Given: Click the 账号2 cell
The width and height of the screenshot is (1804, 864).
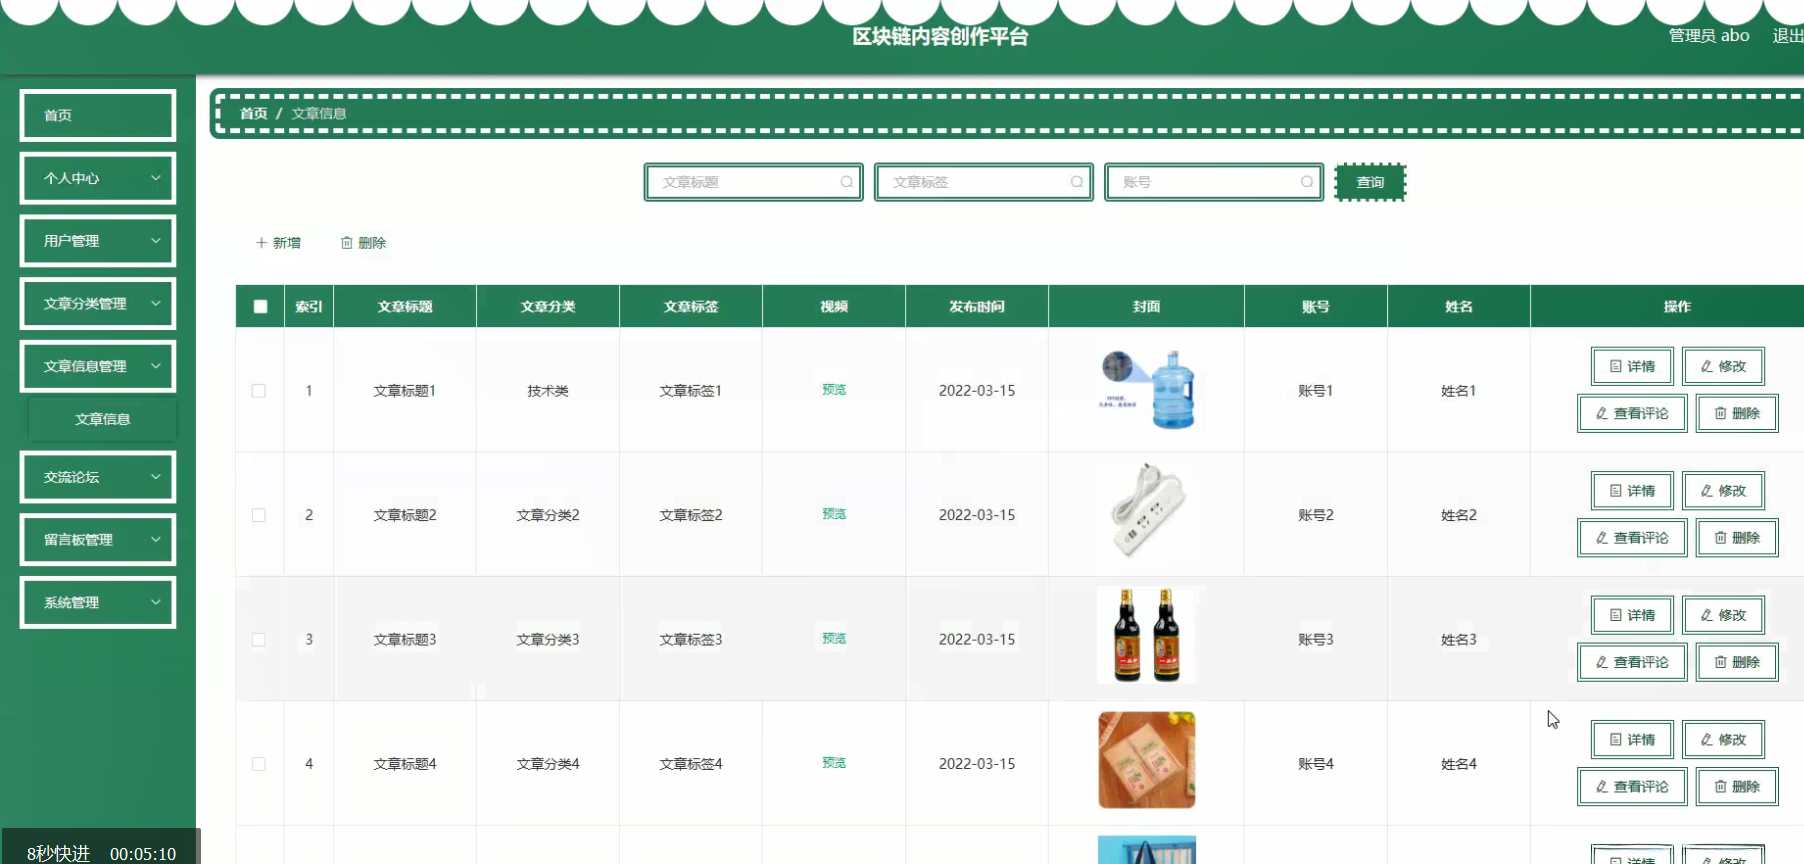Looking at the screenshot, I should (1316, 515).
